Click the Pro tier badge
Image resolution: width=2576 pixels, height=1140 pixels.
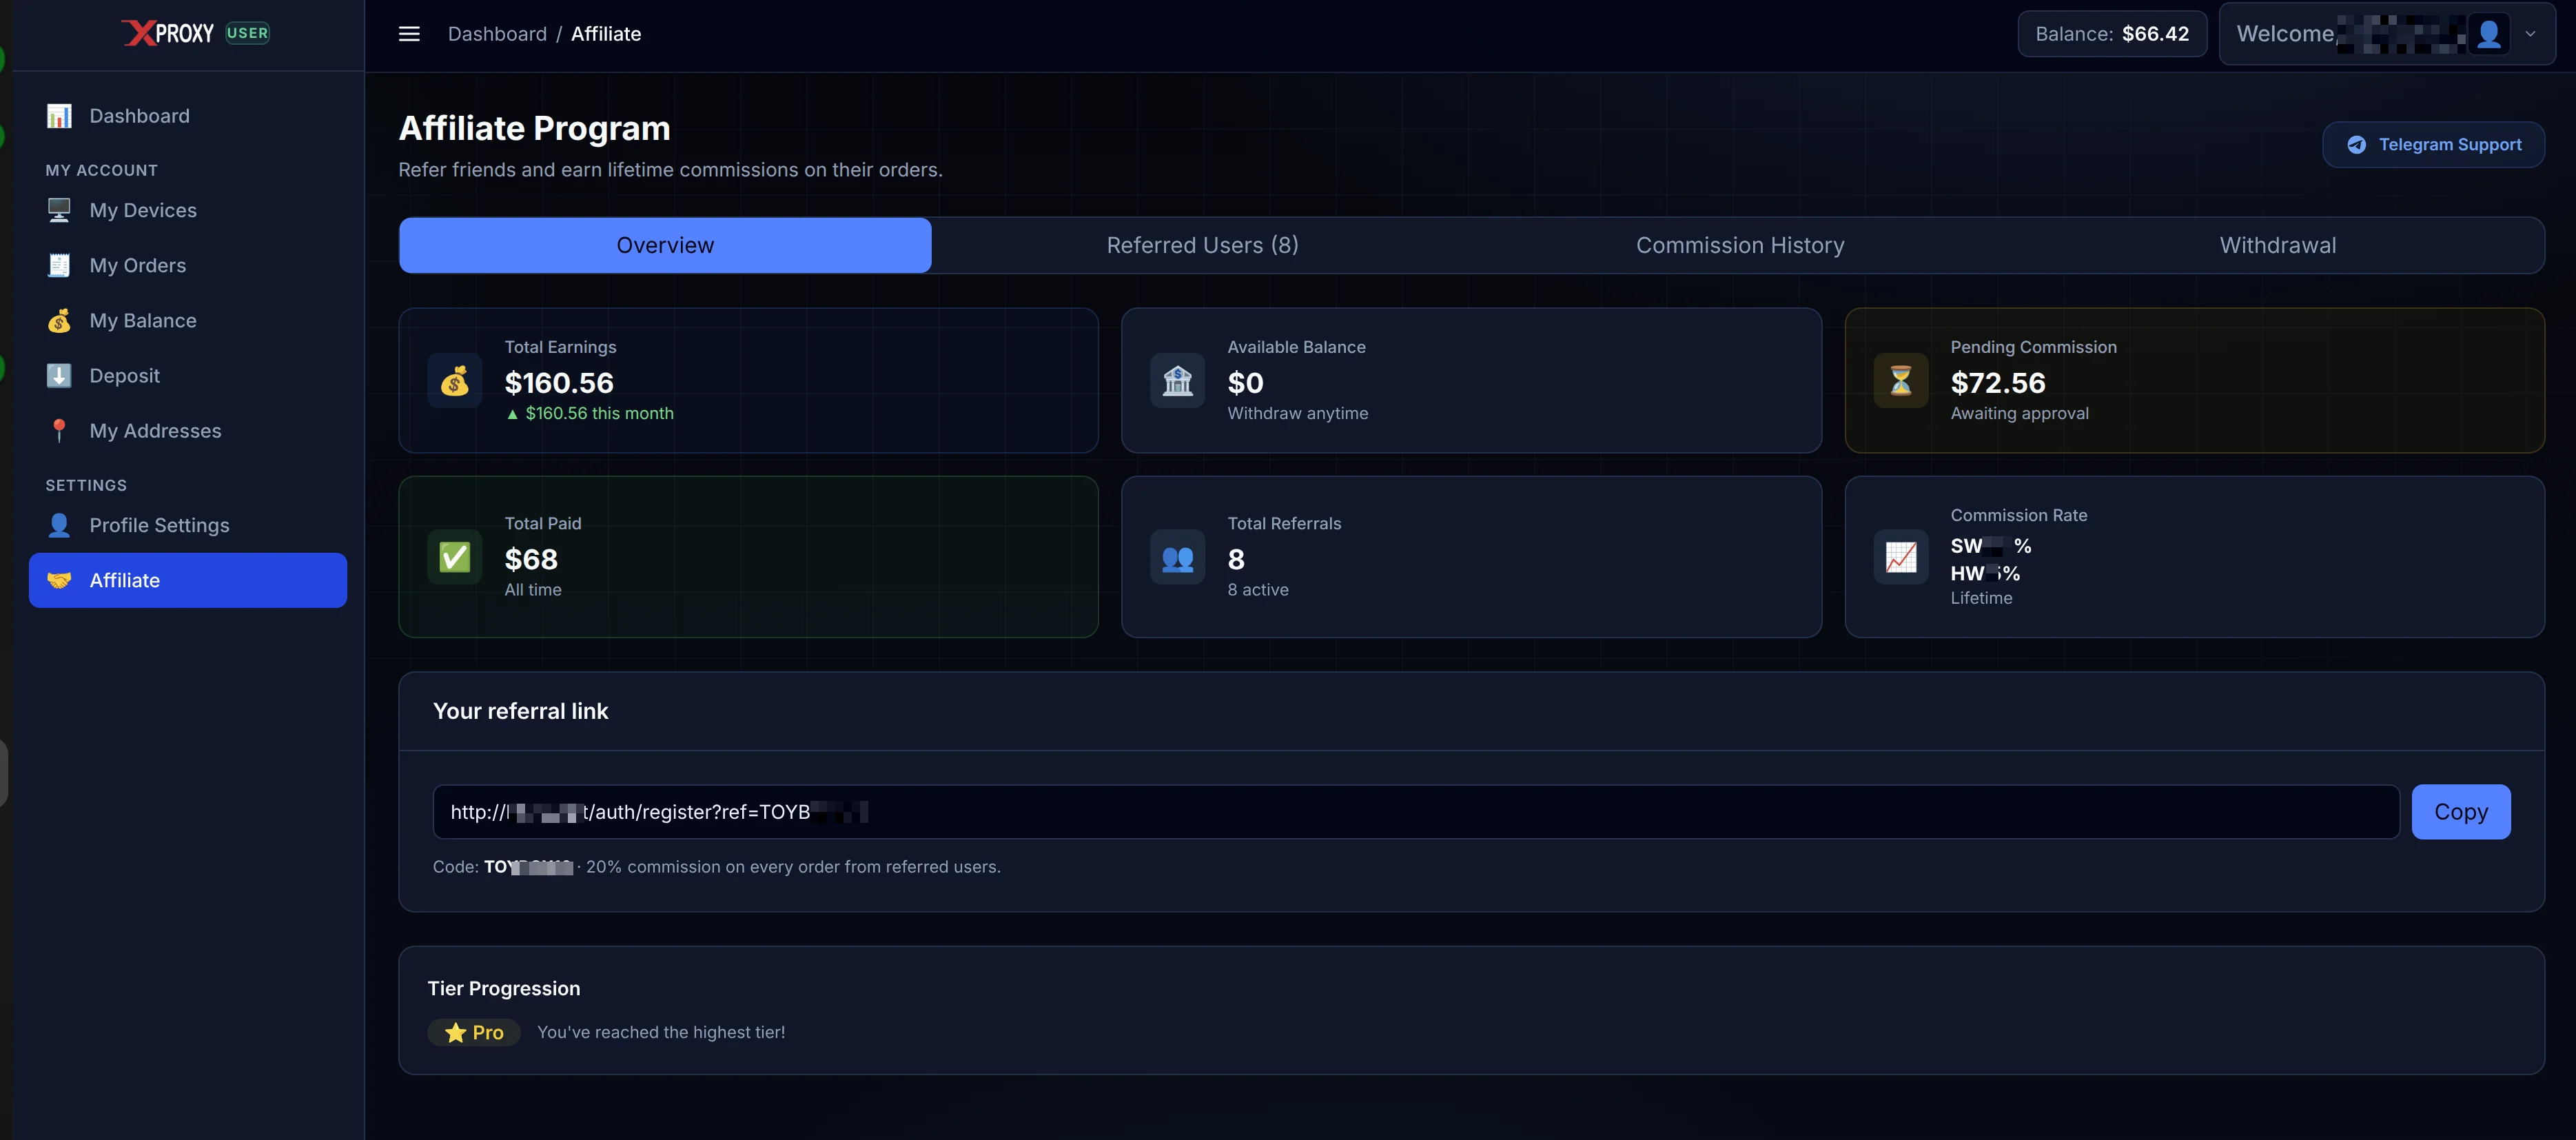point(474,1032)
